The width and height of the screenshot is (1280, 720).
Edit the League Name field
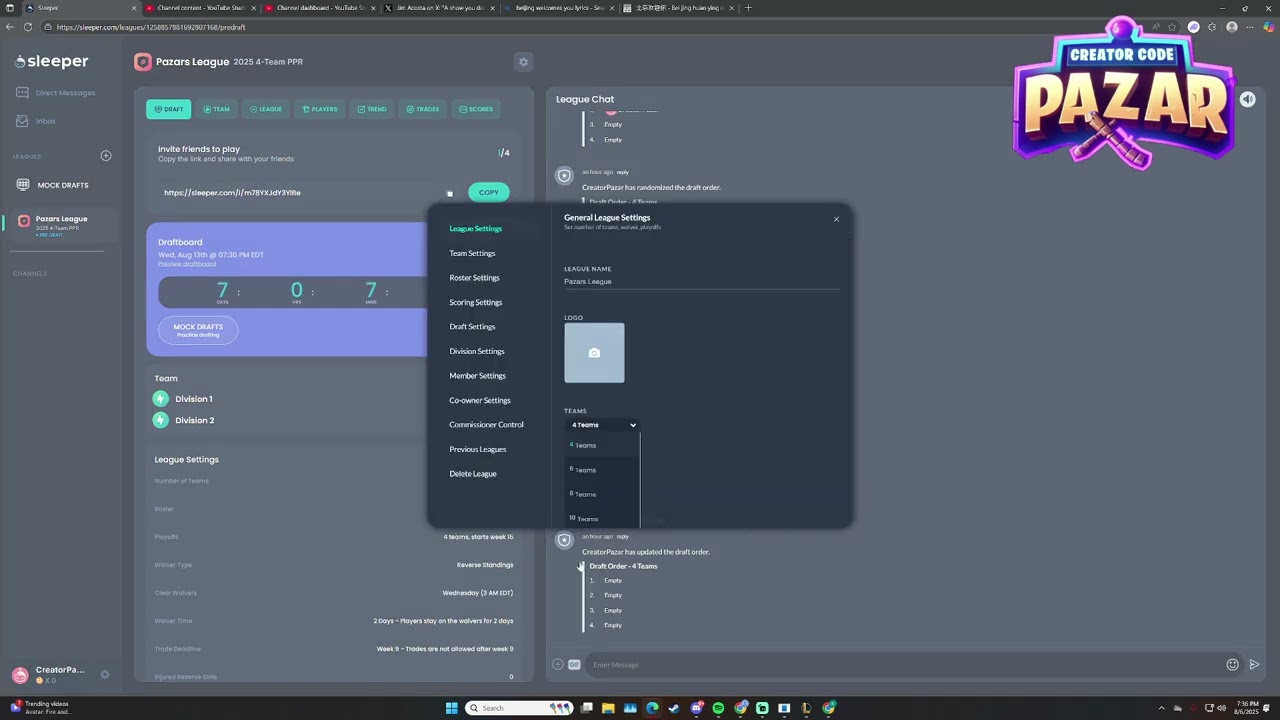click(701, 282)
